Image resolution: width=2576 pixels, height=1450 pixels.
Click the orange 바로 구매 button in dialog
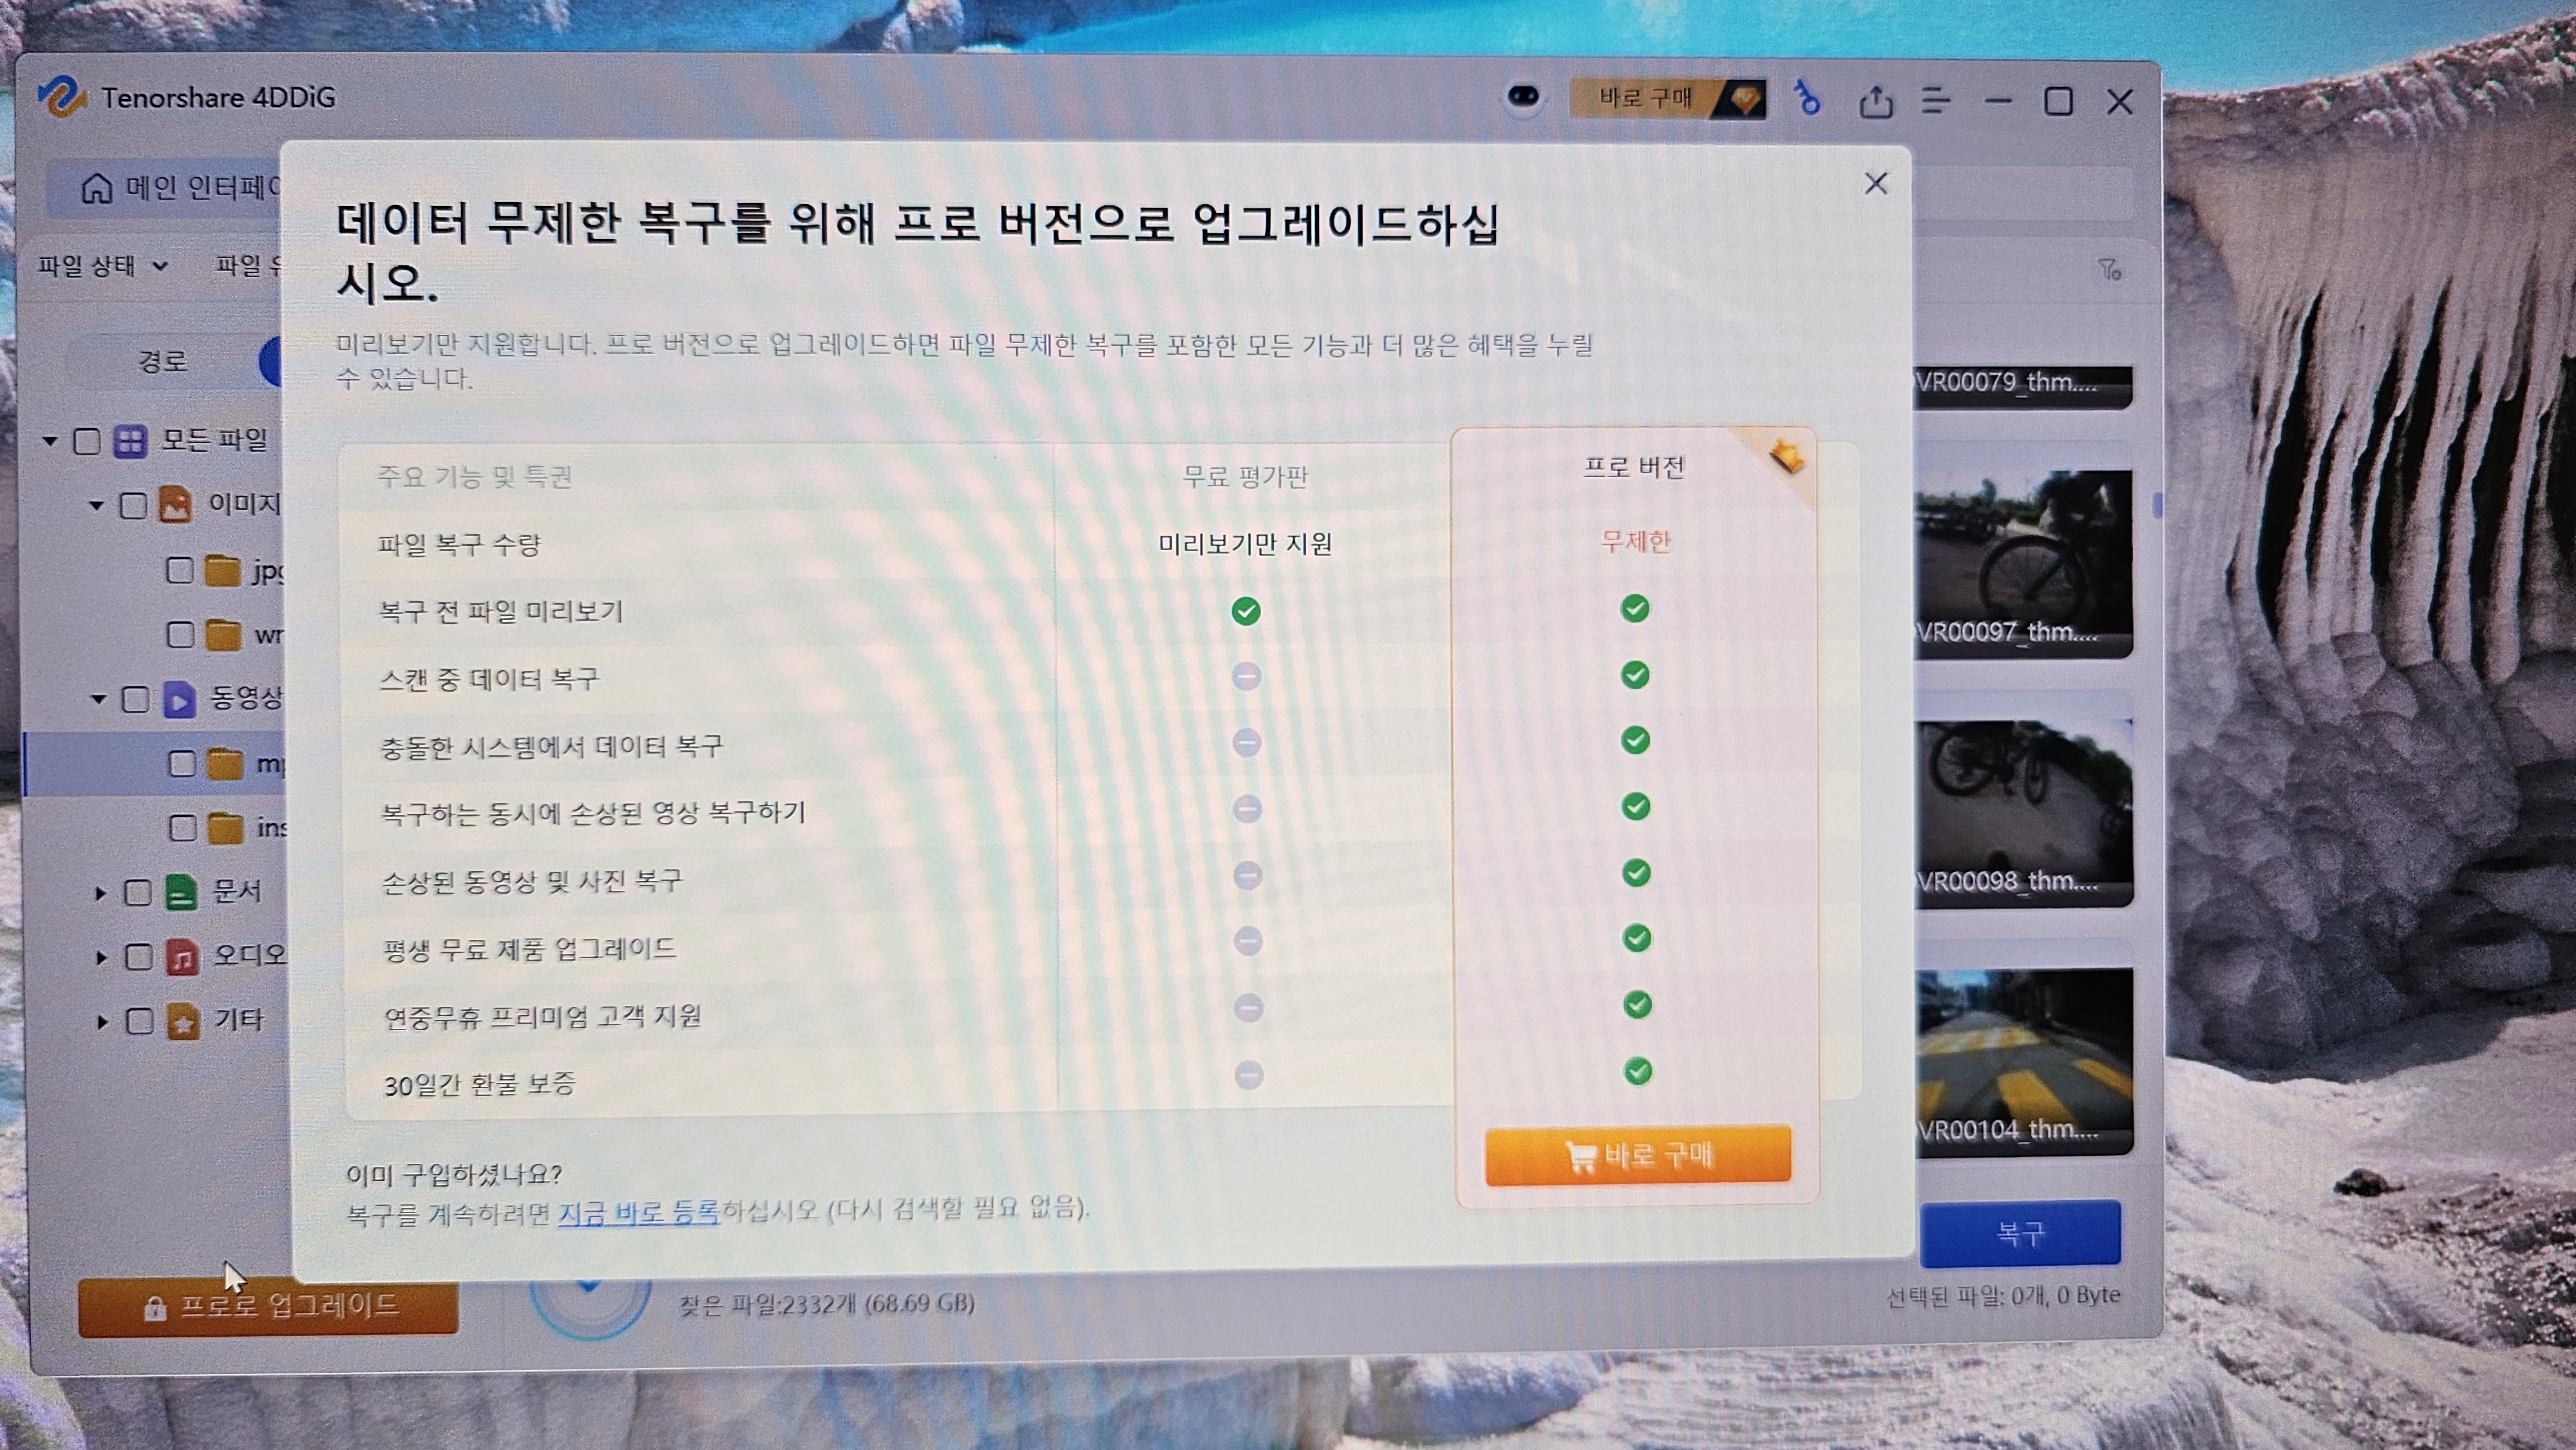tap(1637, 1156)
